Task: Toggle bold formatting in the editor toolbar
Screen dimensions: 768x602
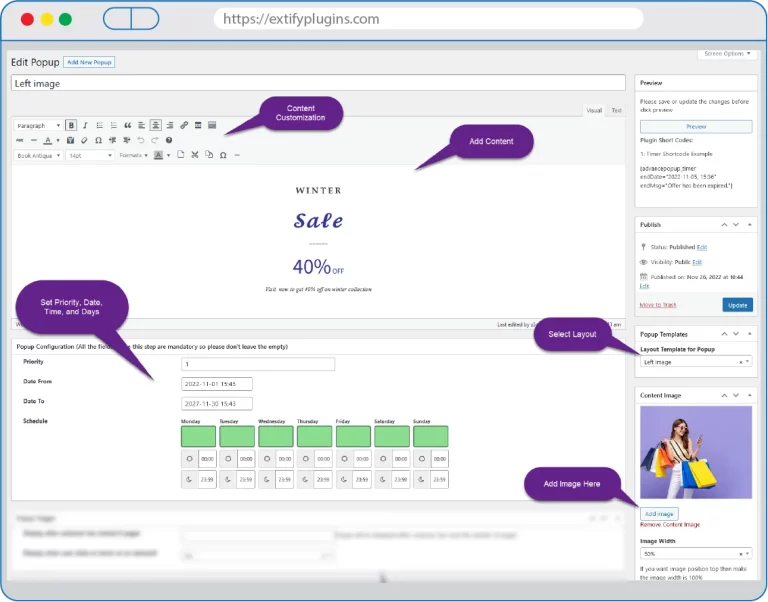Action: [71, 125]
